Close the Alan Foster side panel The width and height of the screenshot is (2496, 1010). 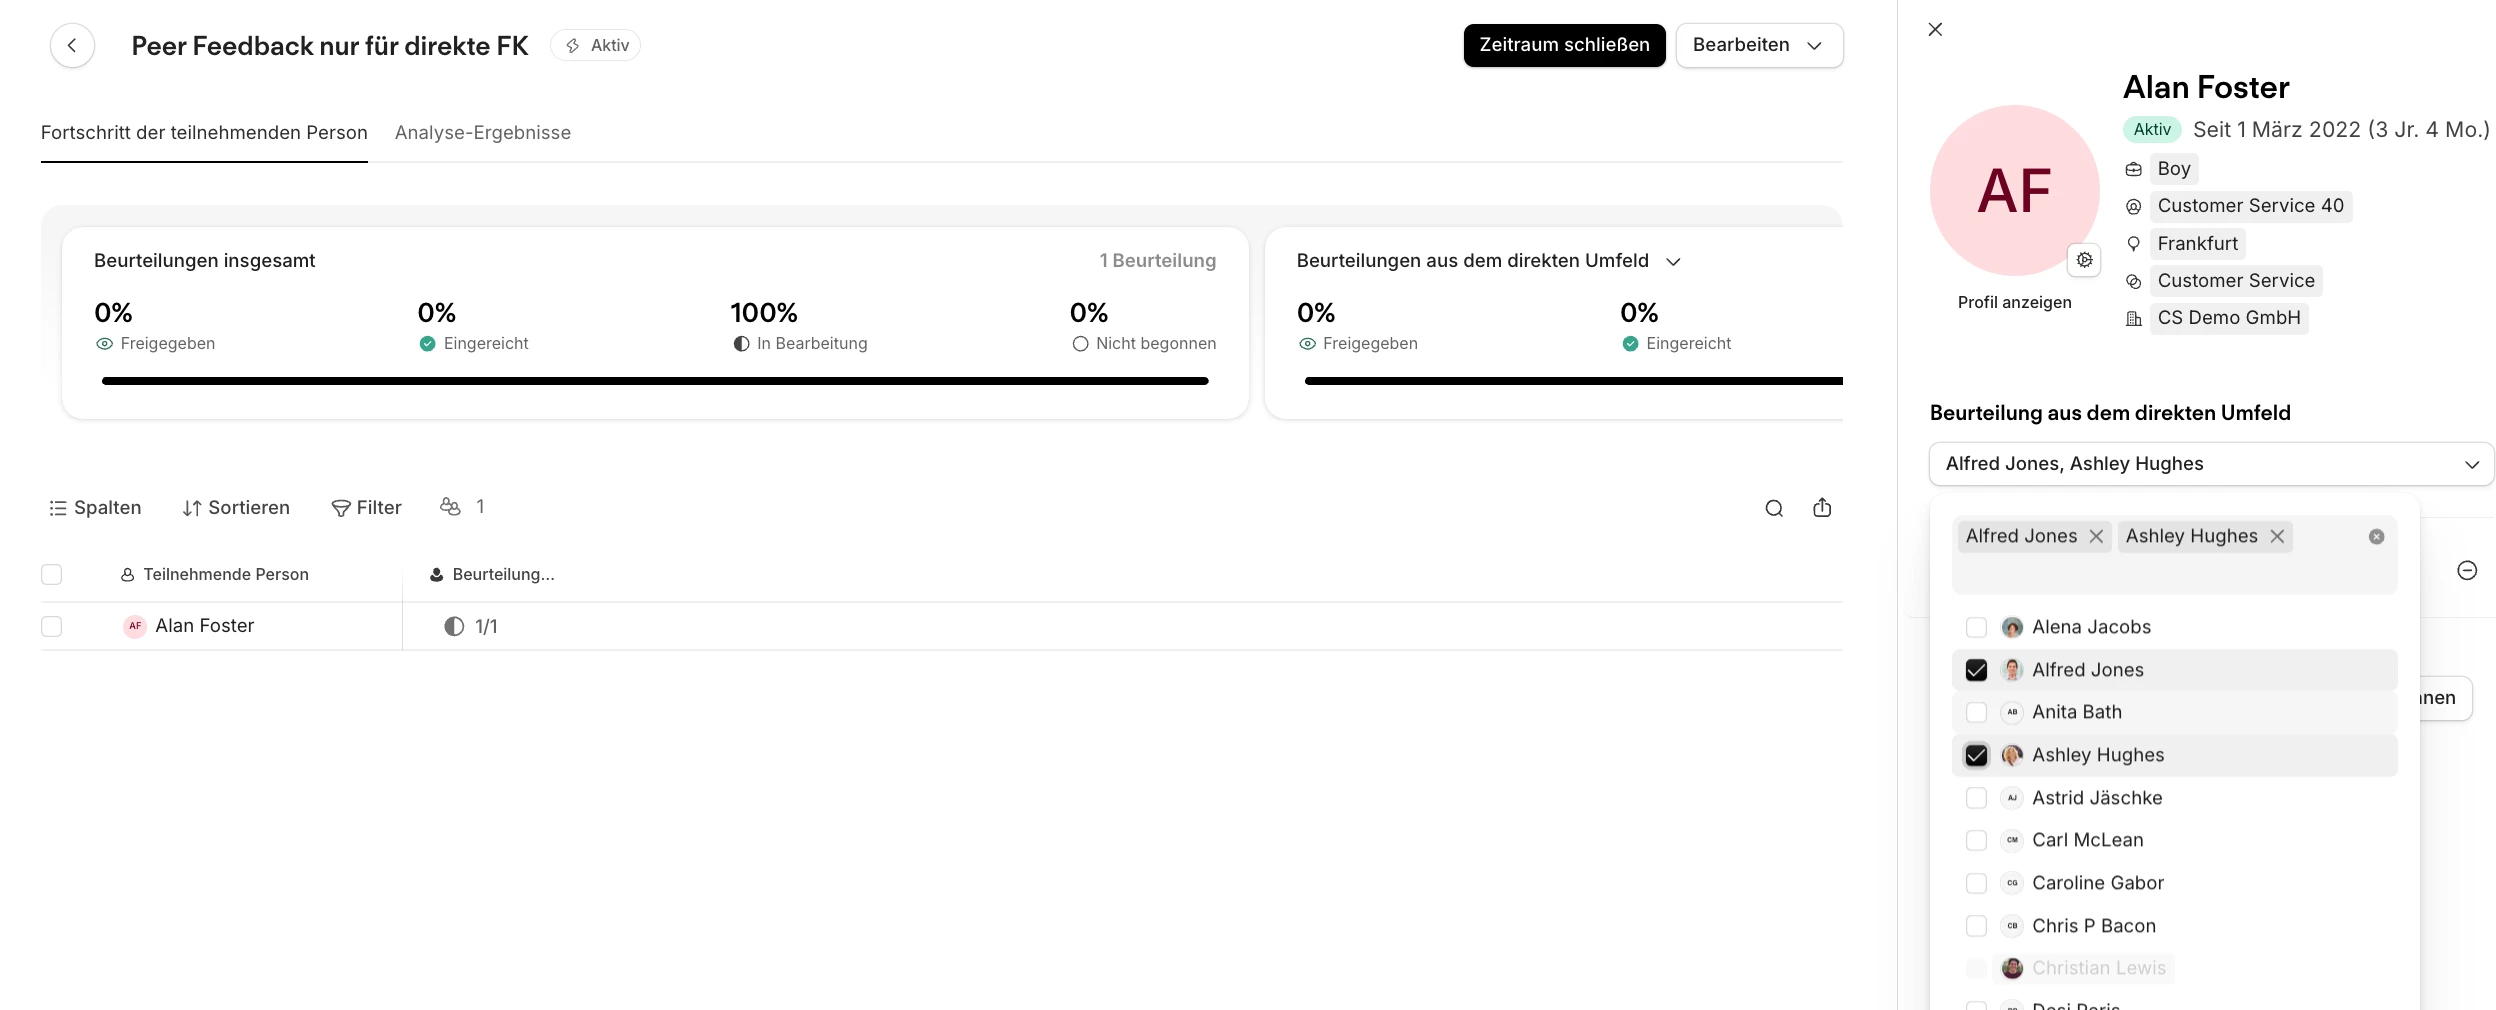pos(1935,30)
